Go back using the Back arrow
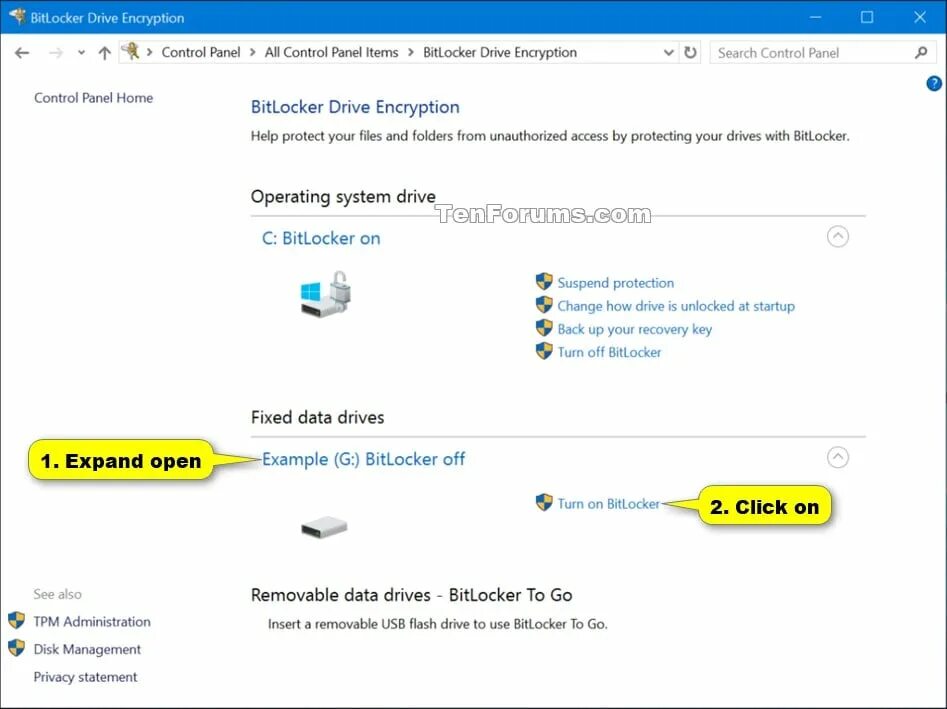This screenshot has height=709, width=947. tap(22, 53)
